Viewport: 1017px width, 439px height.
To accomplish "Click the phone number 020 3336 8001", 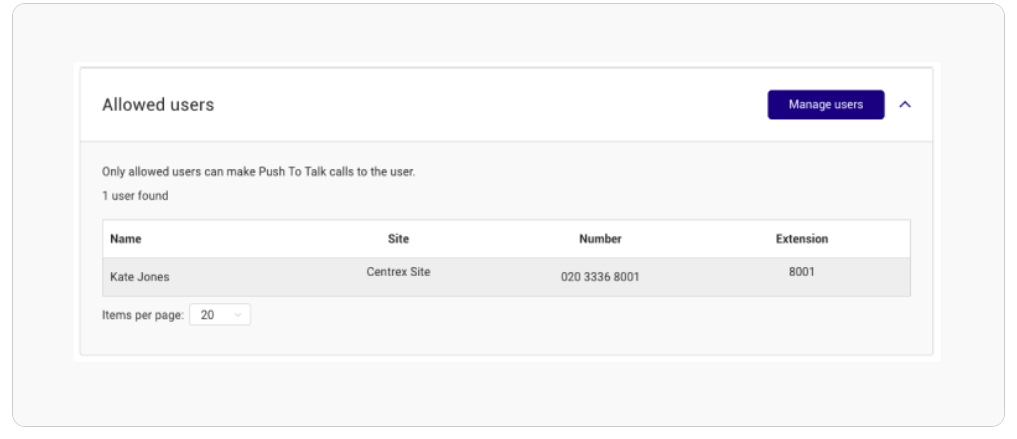I will coord(600,277).
